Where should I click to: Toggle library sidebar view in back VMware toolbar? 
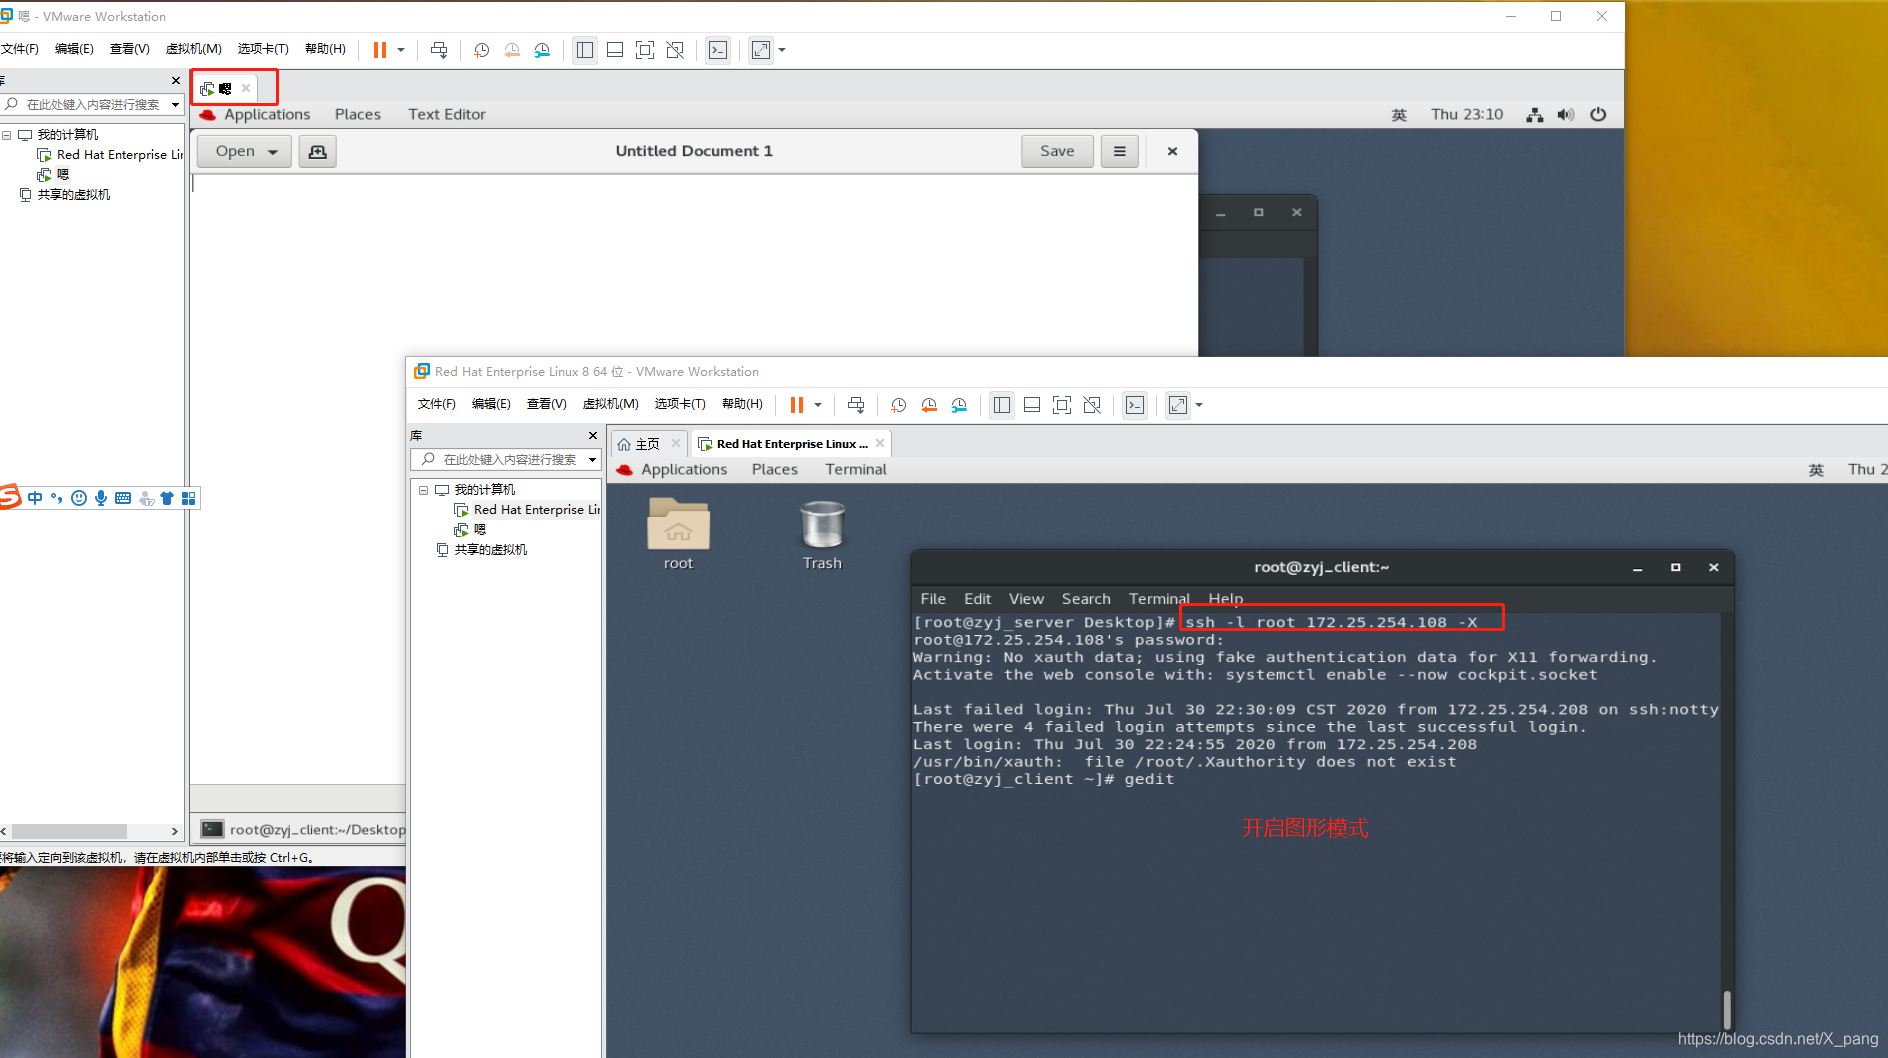(x=585, y=50)
